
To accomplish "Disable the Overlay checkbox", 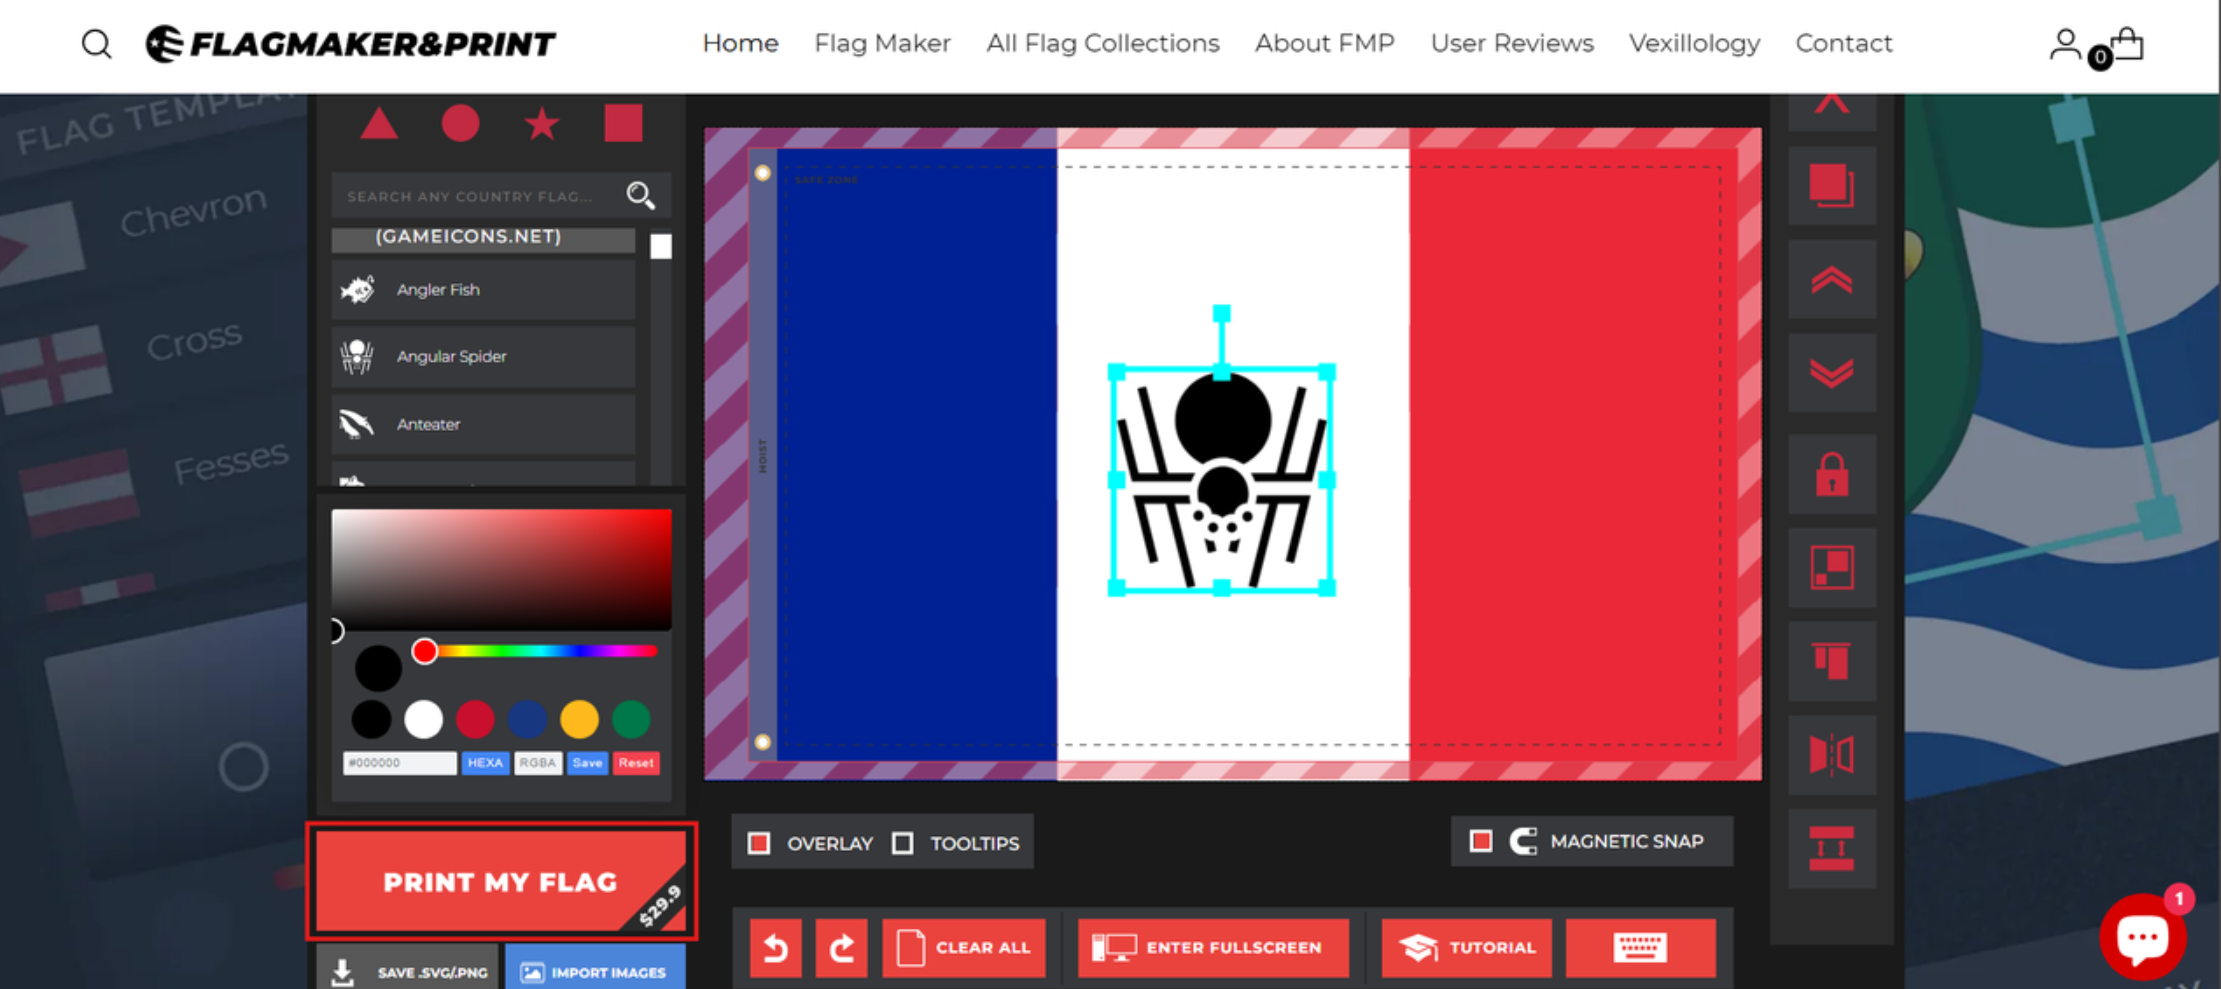I will point(759,843).
